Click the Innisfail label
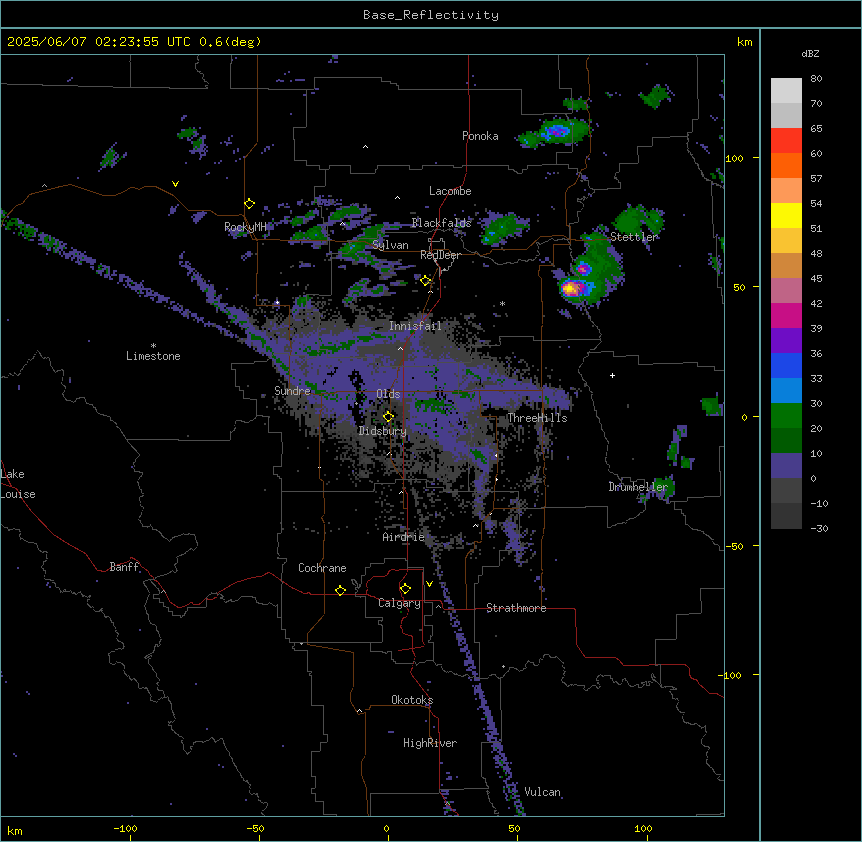Screen dimensions: 862x842 [x=415, y=326]
